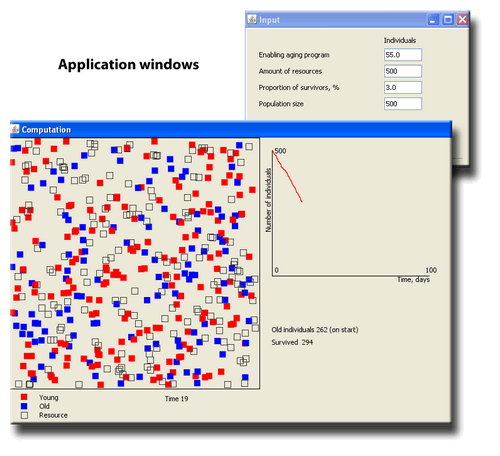This screenshot has height=456, width=500.
Task: Click the 500 label at graph top
Action: pos(280,151)
